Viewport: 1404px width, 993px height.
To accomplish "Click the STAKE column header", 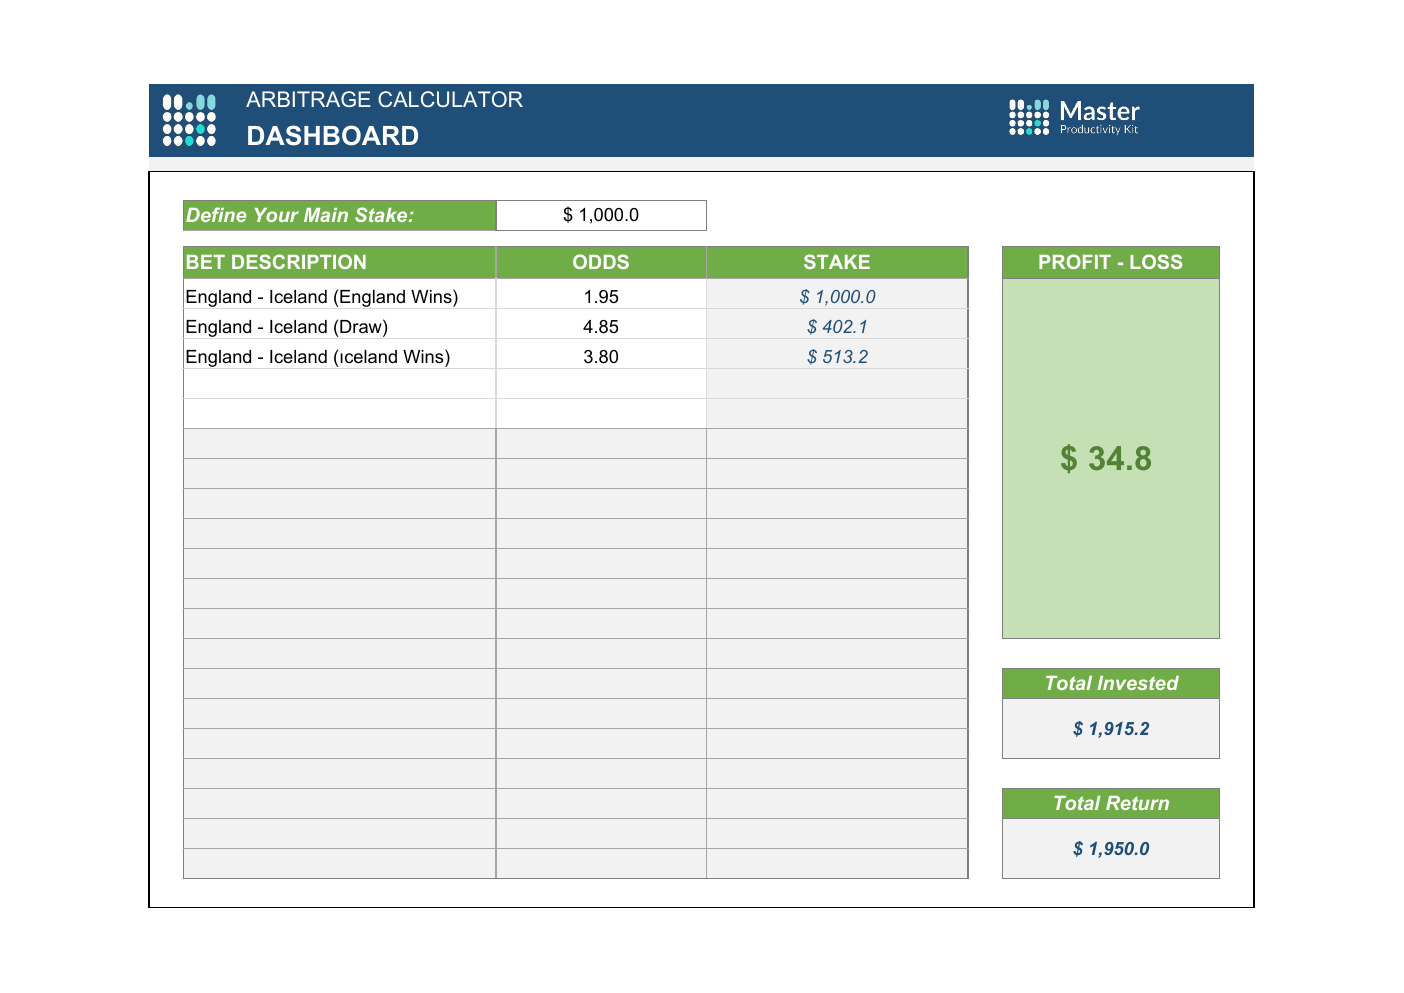I will coord(837,262).
